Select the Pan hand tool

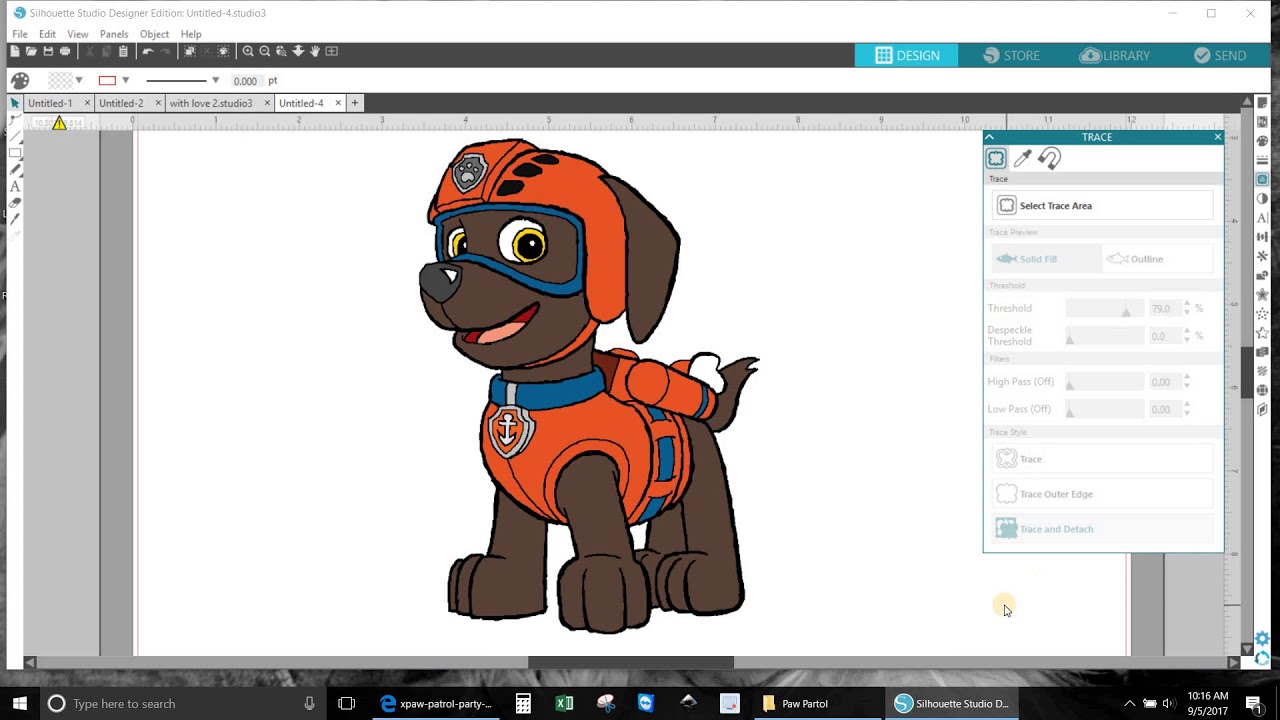315,51
